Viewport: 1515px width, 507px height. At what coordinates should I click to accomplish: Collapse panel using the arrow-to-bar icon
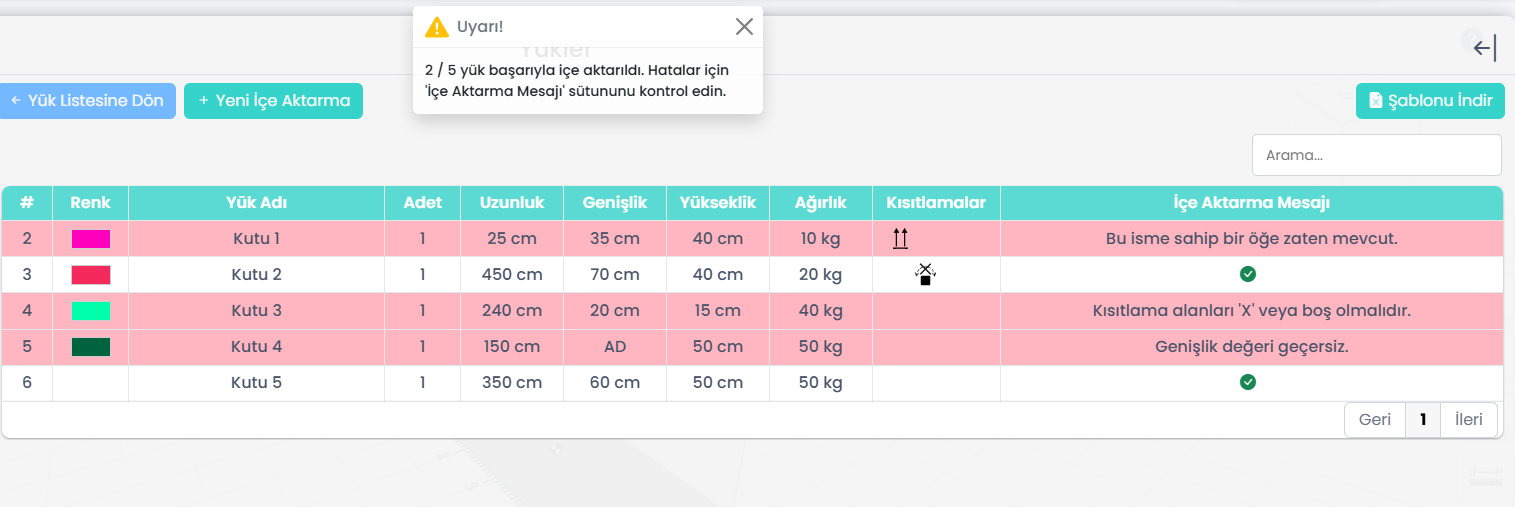1485,48
